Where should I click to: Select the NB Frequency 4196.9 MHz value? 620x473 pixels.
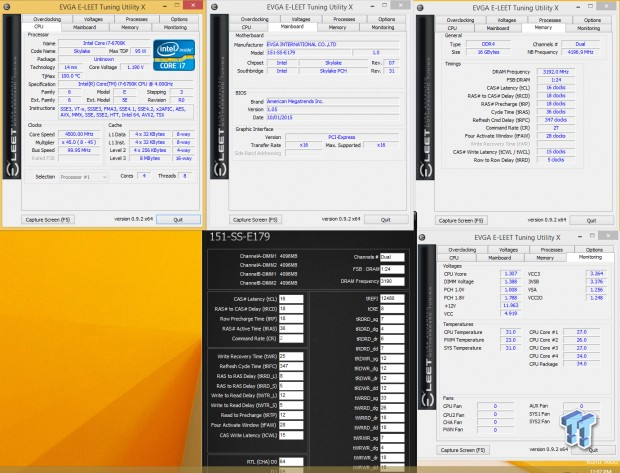coord(580,52)
